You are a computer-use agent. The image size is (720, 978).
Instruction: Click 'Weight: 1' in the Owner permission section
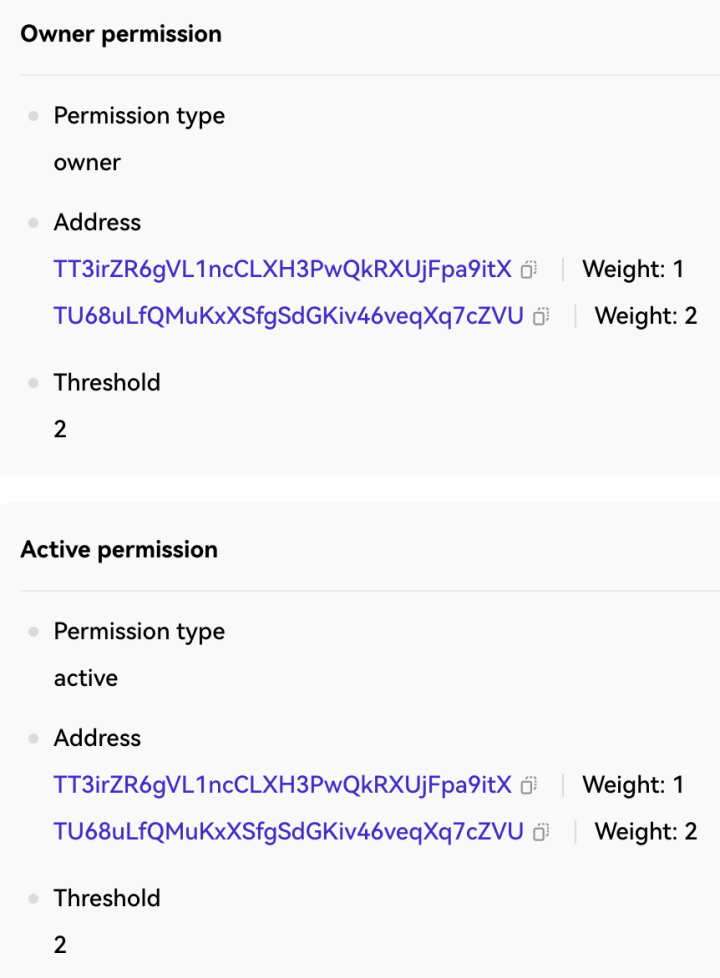click(633, 269)
